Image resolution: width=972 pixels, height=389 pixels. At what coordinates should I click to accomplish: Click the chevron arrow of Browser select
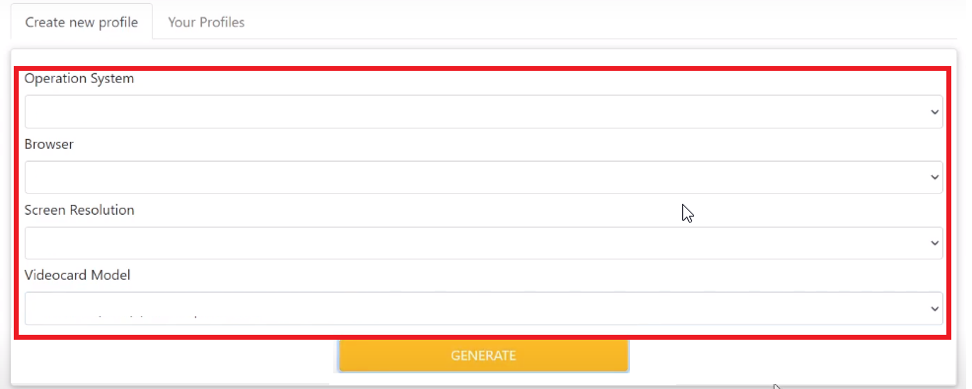(x=935, y=178)
